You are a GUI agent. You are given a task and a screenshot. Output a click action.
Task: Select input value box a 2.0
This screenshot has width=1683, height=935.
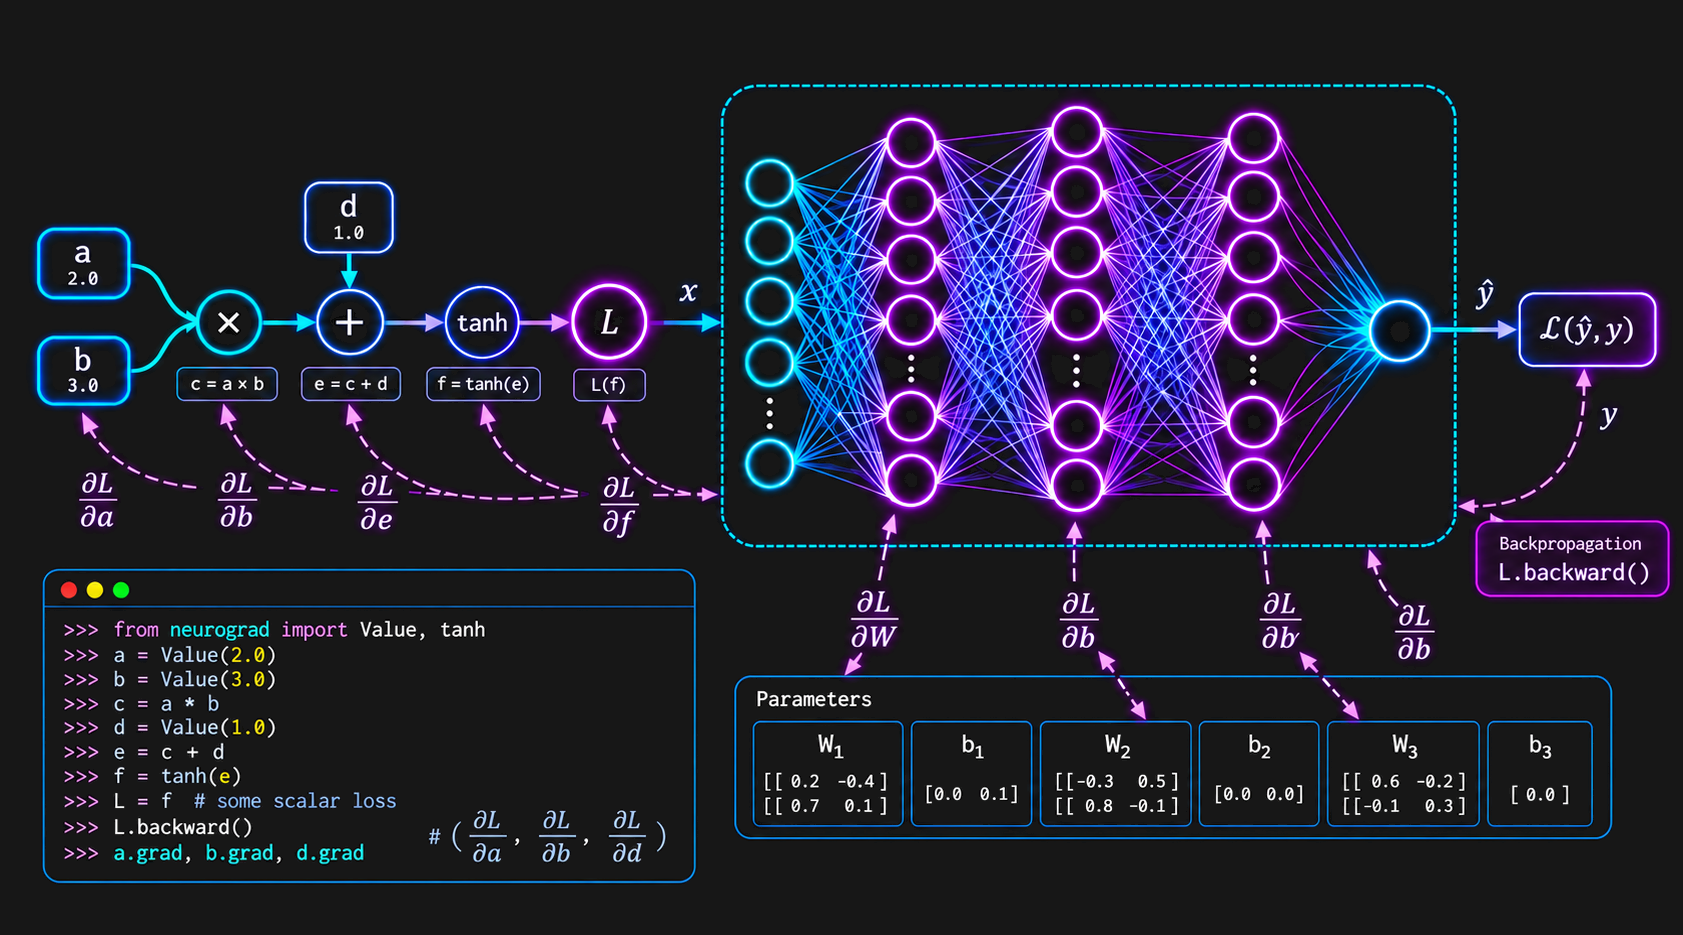[84, 264]
